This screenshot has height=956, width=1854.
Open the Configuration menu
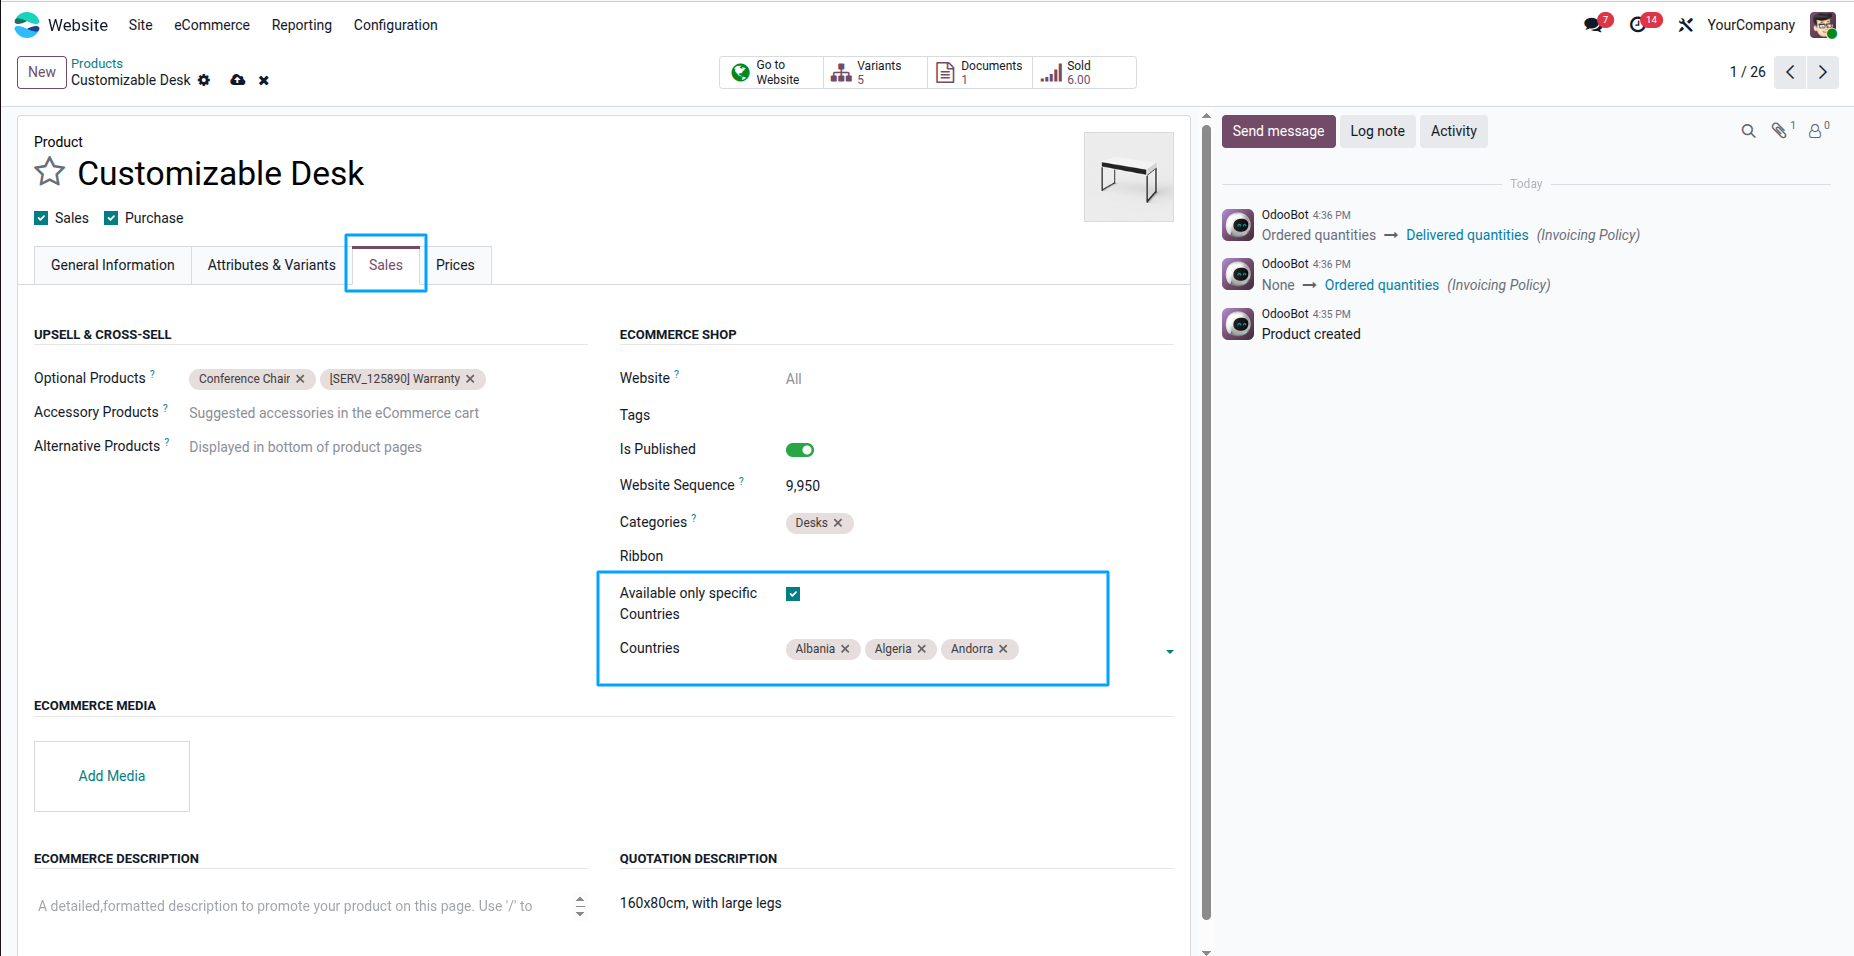395,25
